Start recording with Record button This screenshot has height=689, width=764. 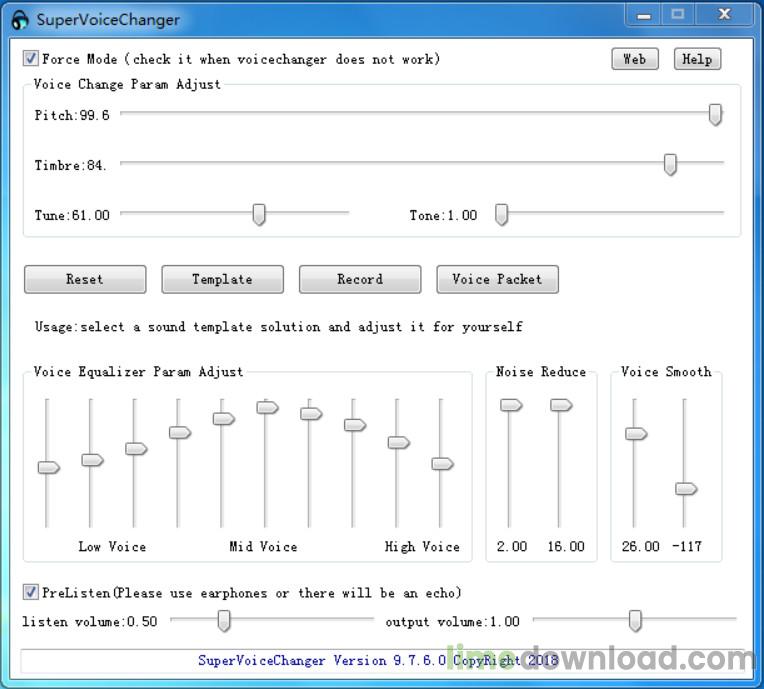[359, 279]
